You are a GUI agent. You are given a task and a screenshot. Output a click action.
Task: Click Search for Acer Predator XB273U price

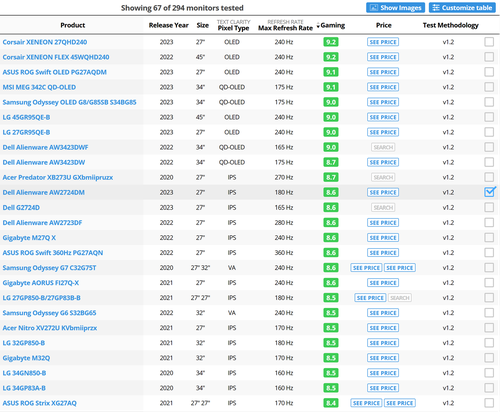[383, 177]
